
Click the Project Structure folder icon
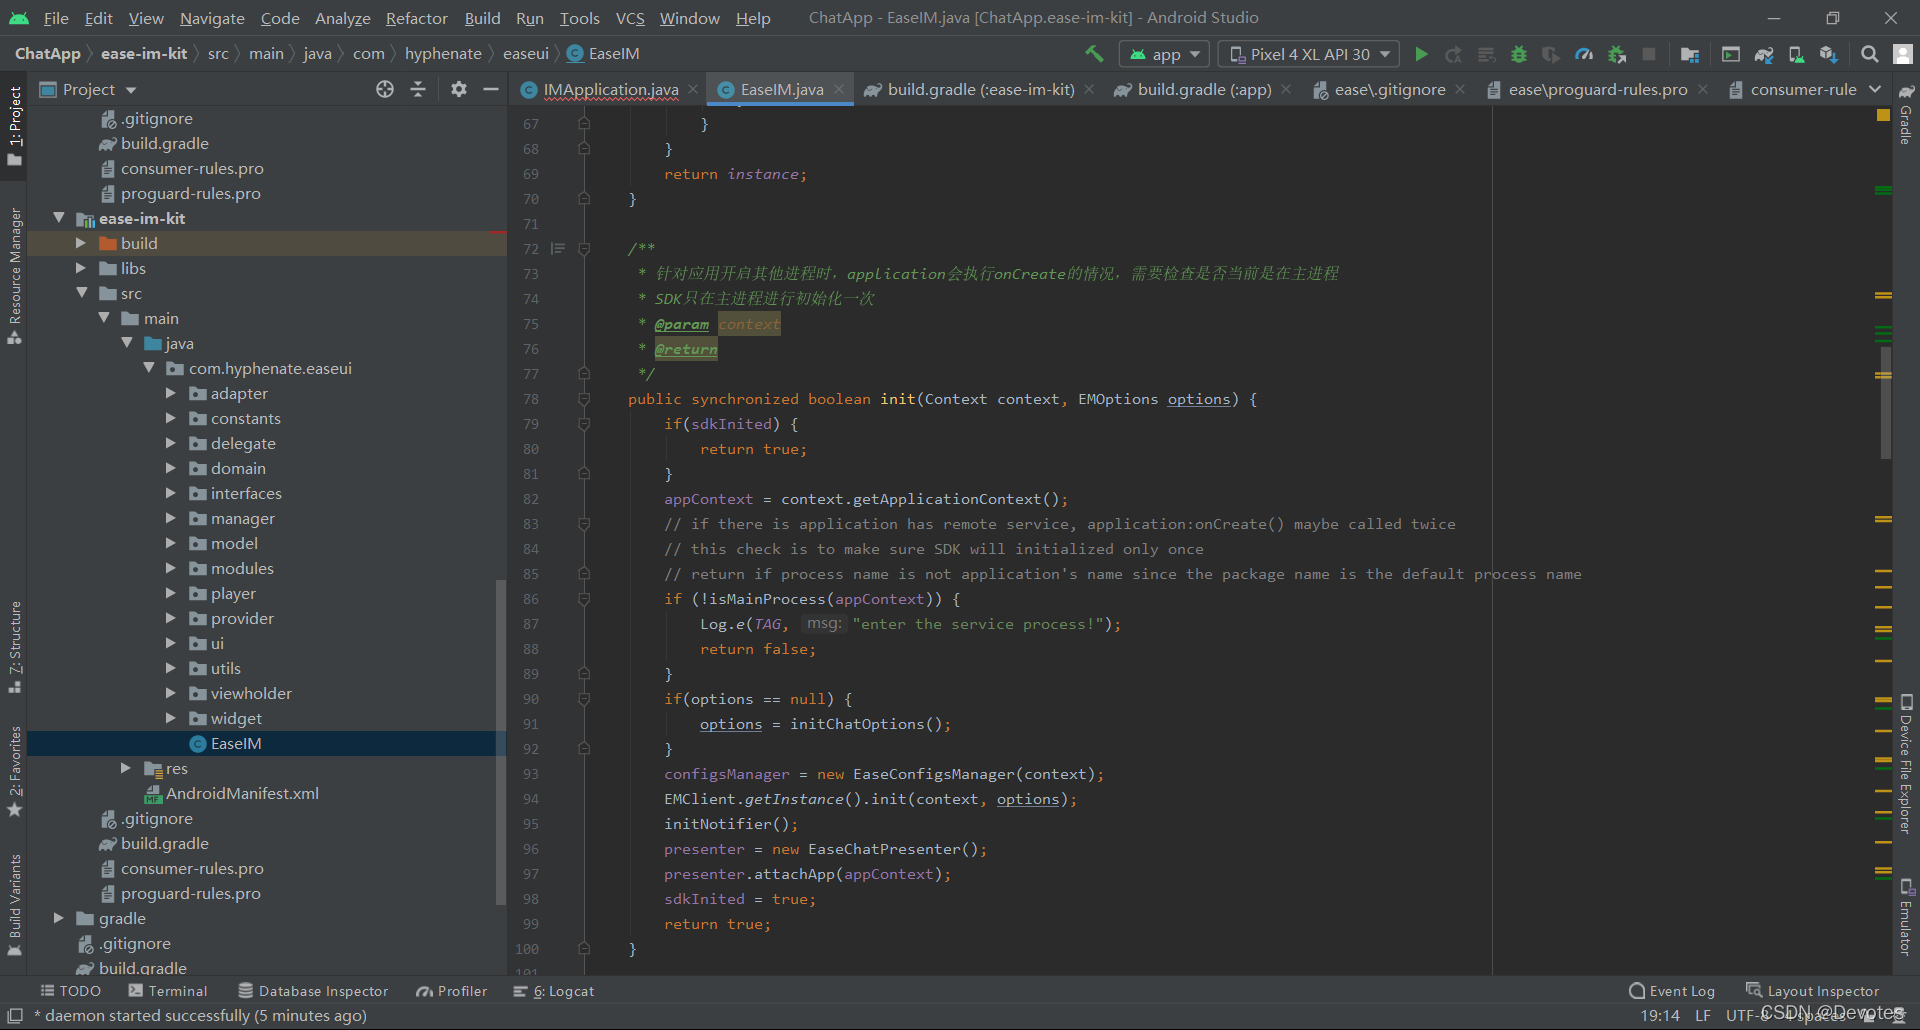(1690, 54)
